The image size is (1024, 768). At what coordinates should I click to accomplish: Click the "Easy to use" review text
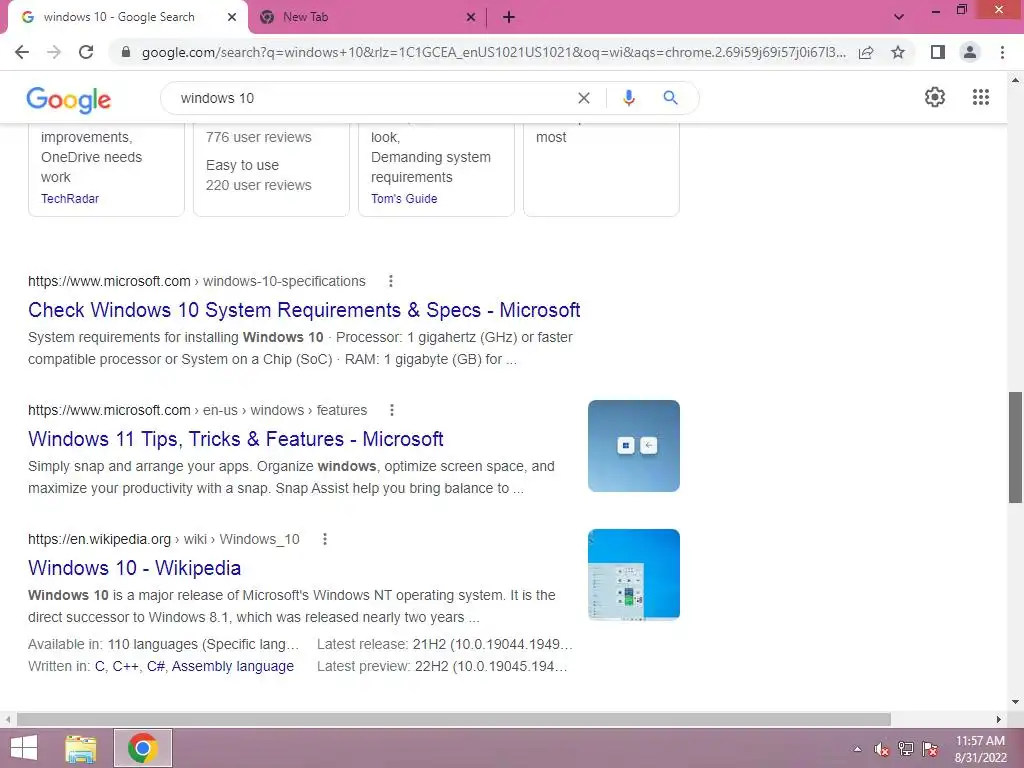pos(242,165)
